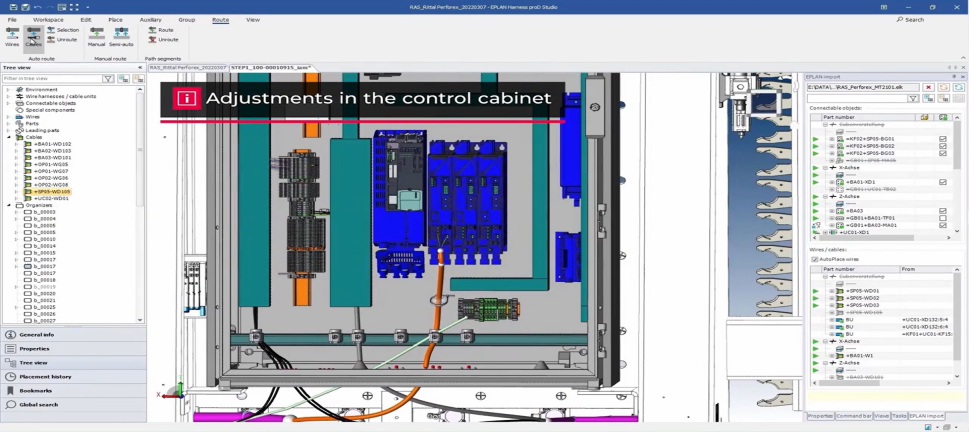Route the current Selection in Auto route
This screenshot has height=433, width=970.
(x=63, y=30)
